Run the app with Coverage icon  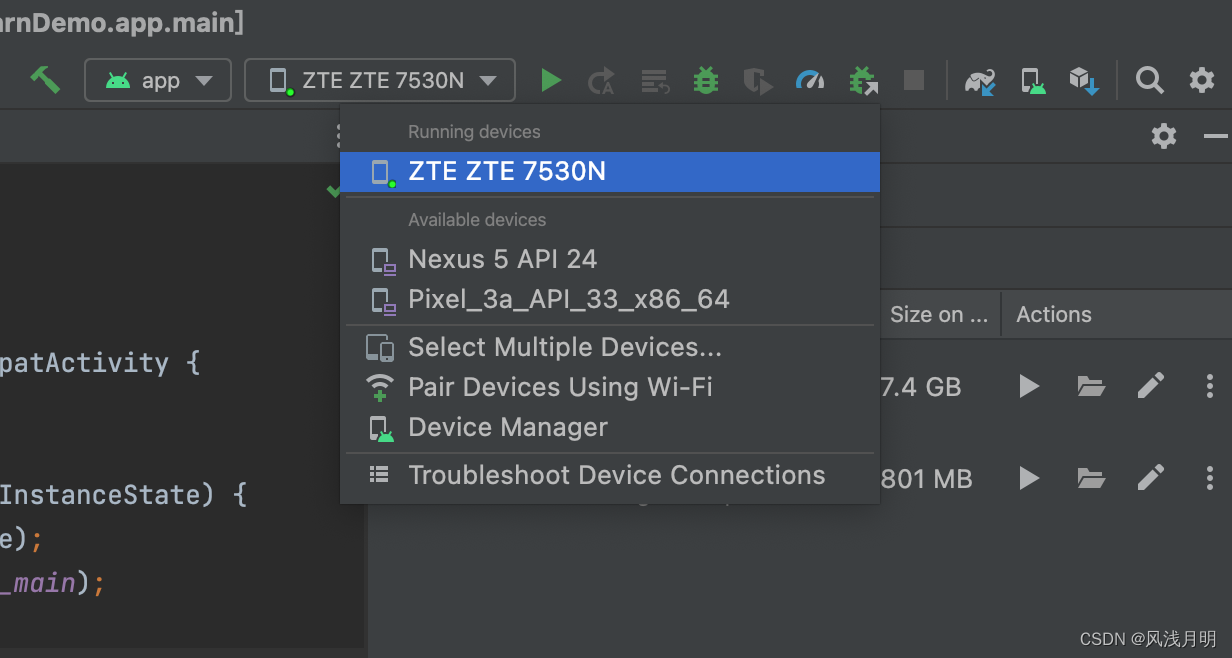(x=758, y=81)
